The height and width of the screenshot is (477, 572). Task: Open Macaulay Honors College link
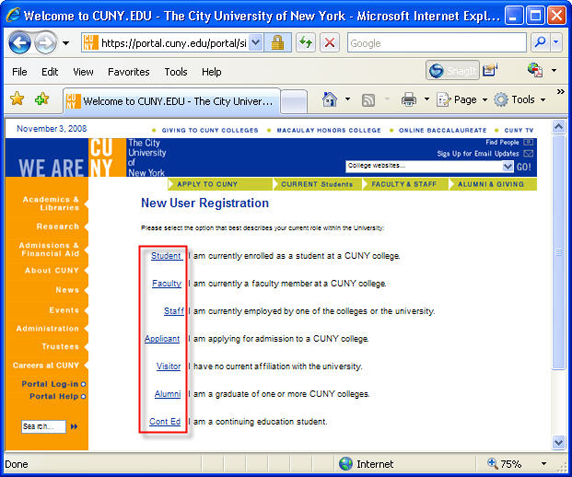pos(328,130)
